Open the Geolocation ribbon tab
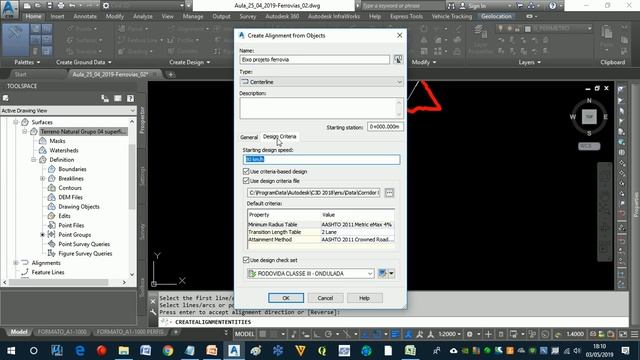Image resolution: width=640 pixels, height=360 pixels. (x=496, y=16)
